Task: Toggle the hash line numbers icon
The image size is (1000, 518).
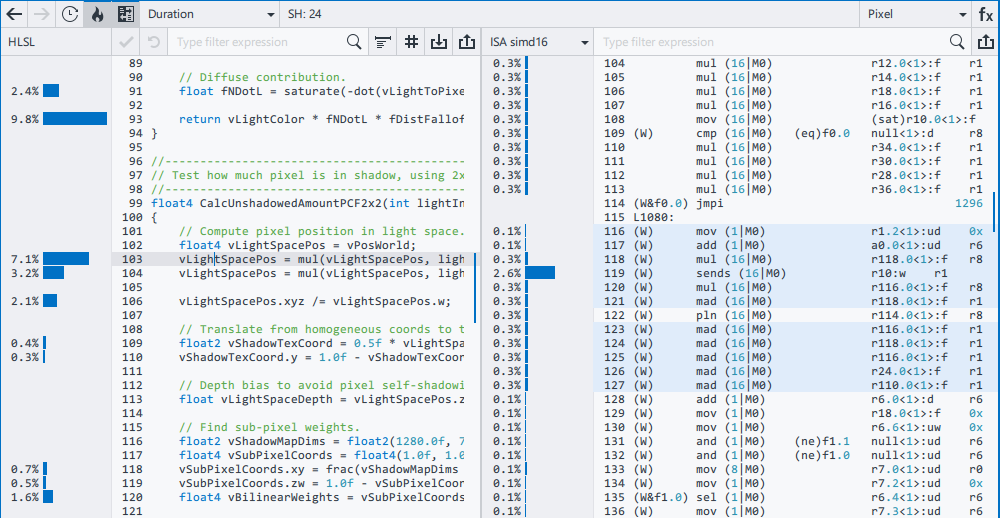Action: (x=411, y=42)
